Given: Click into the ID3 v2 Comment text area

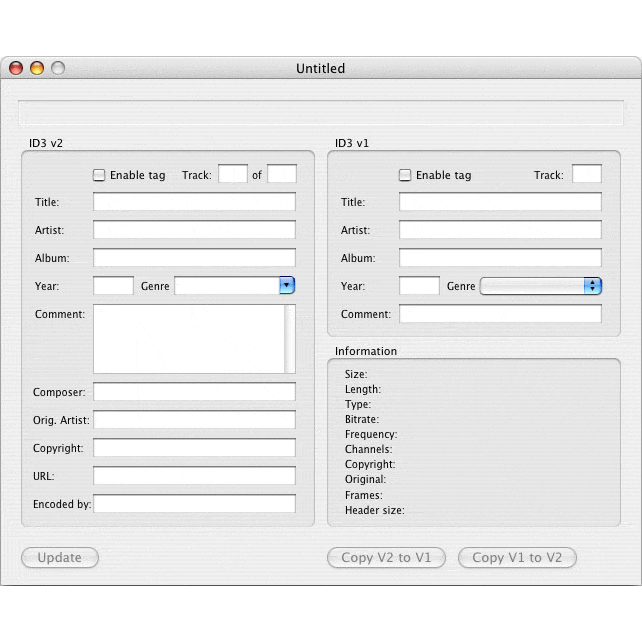Looking at the screenshot, I should [189, 339].
